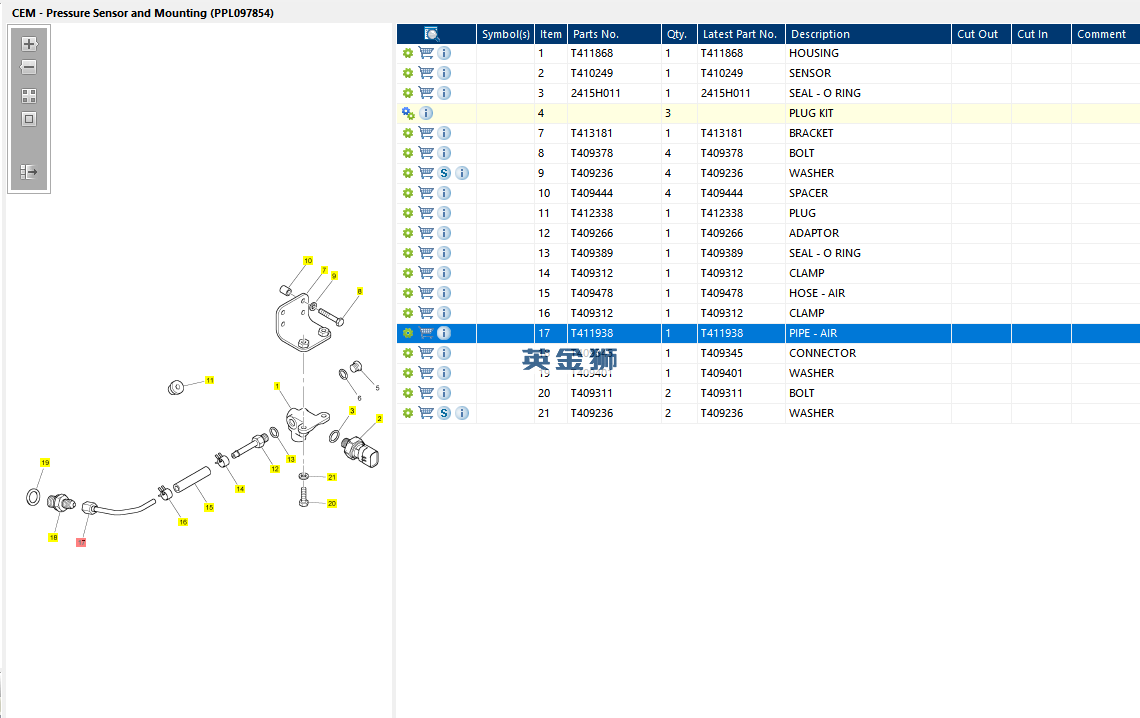Select the ADAPTOR description cell
Image resolution: width=1140 pixels, height=718 pixels.
click(868, 233)
